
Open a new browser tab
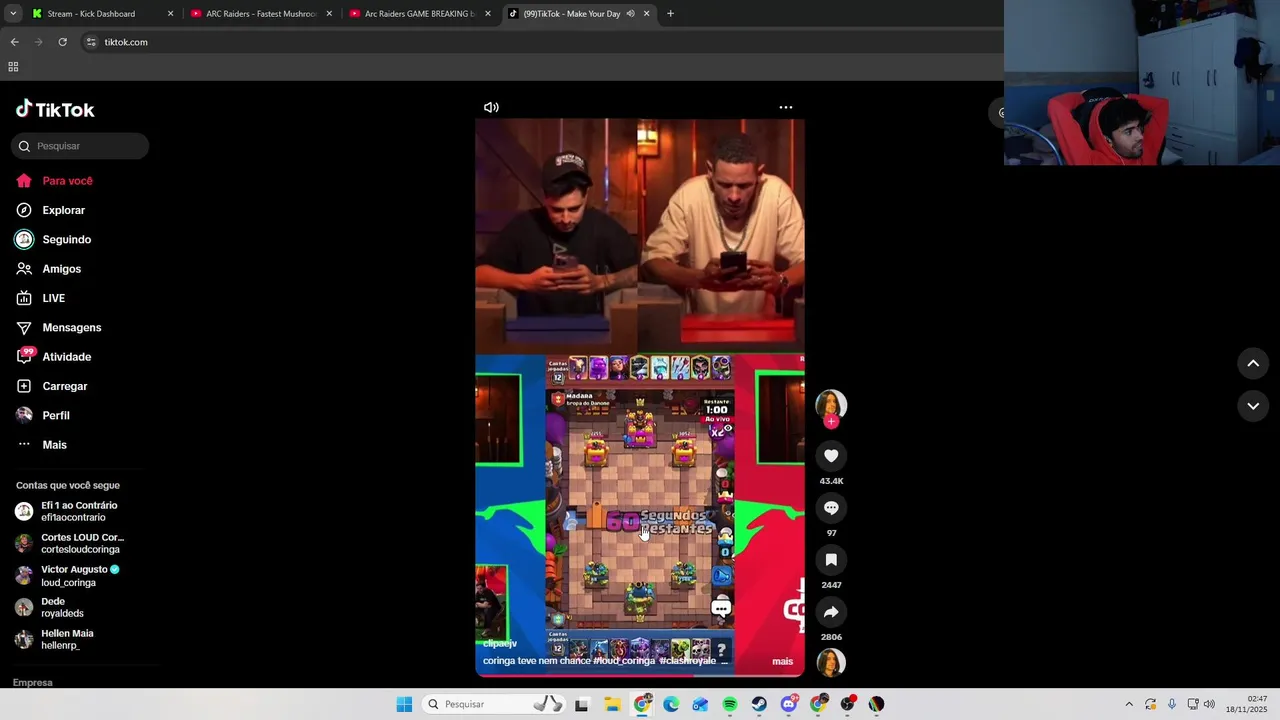click(x=670, y=14)
